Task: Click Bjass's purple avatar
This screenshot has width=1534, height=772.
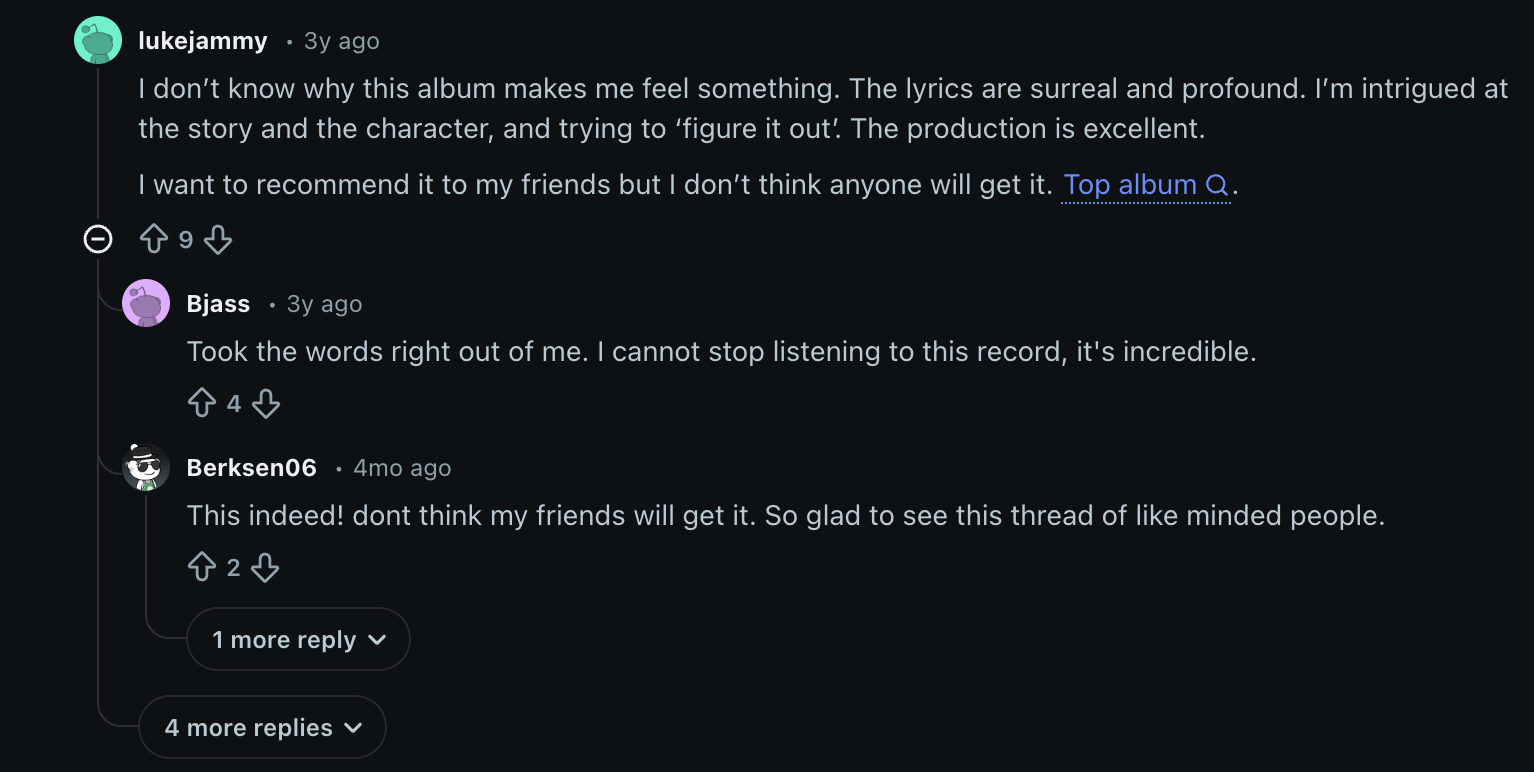Action: tap(146, 303)
